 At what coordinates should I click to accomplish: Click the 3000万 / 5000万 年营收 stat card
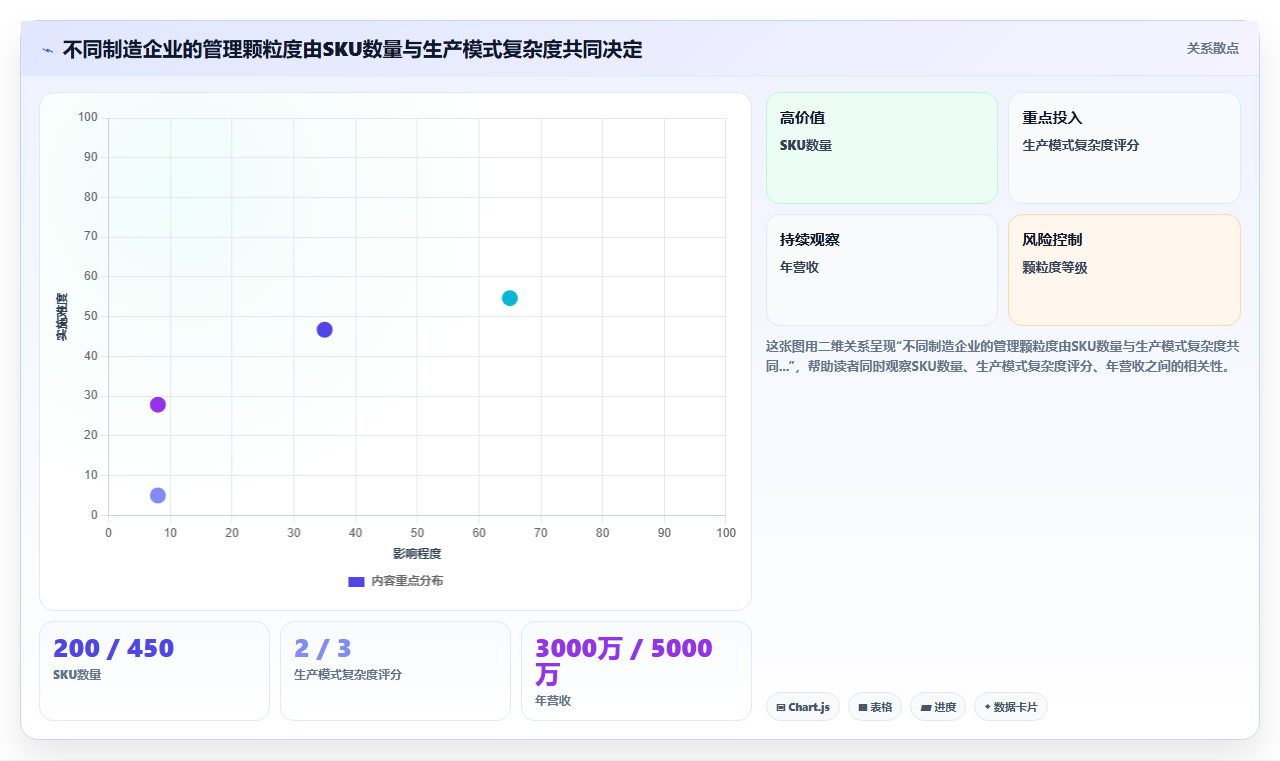636,671
